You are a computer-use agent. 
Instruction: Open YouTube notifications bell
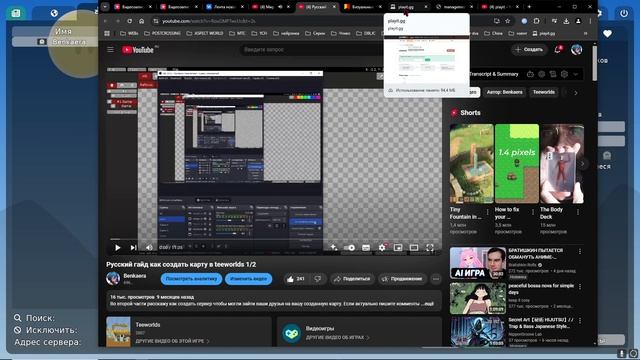pos(558,49)
